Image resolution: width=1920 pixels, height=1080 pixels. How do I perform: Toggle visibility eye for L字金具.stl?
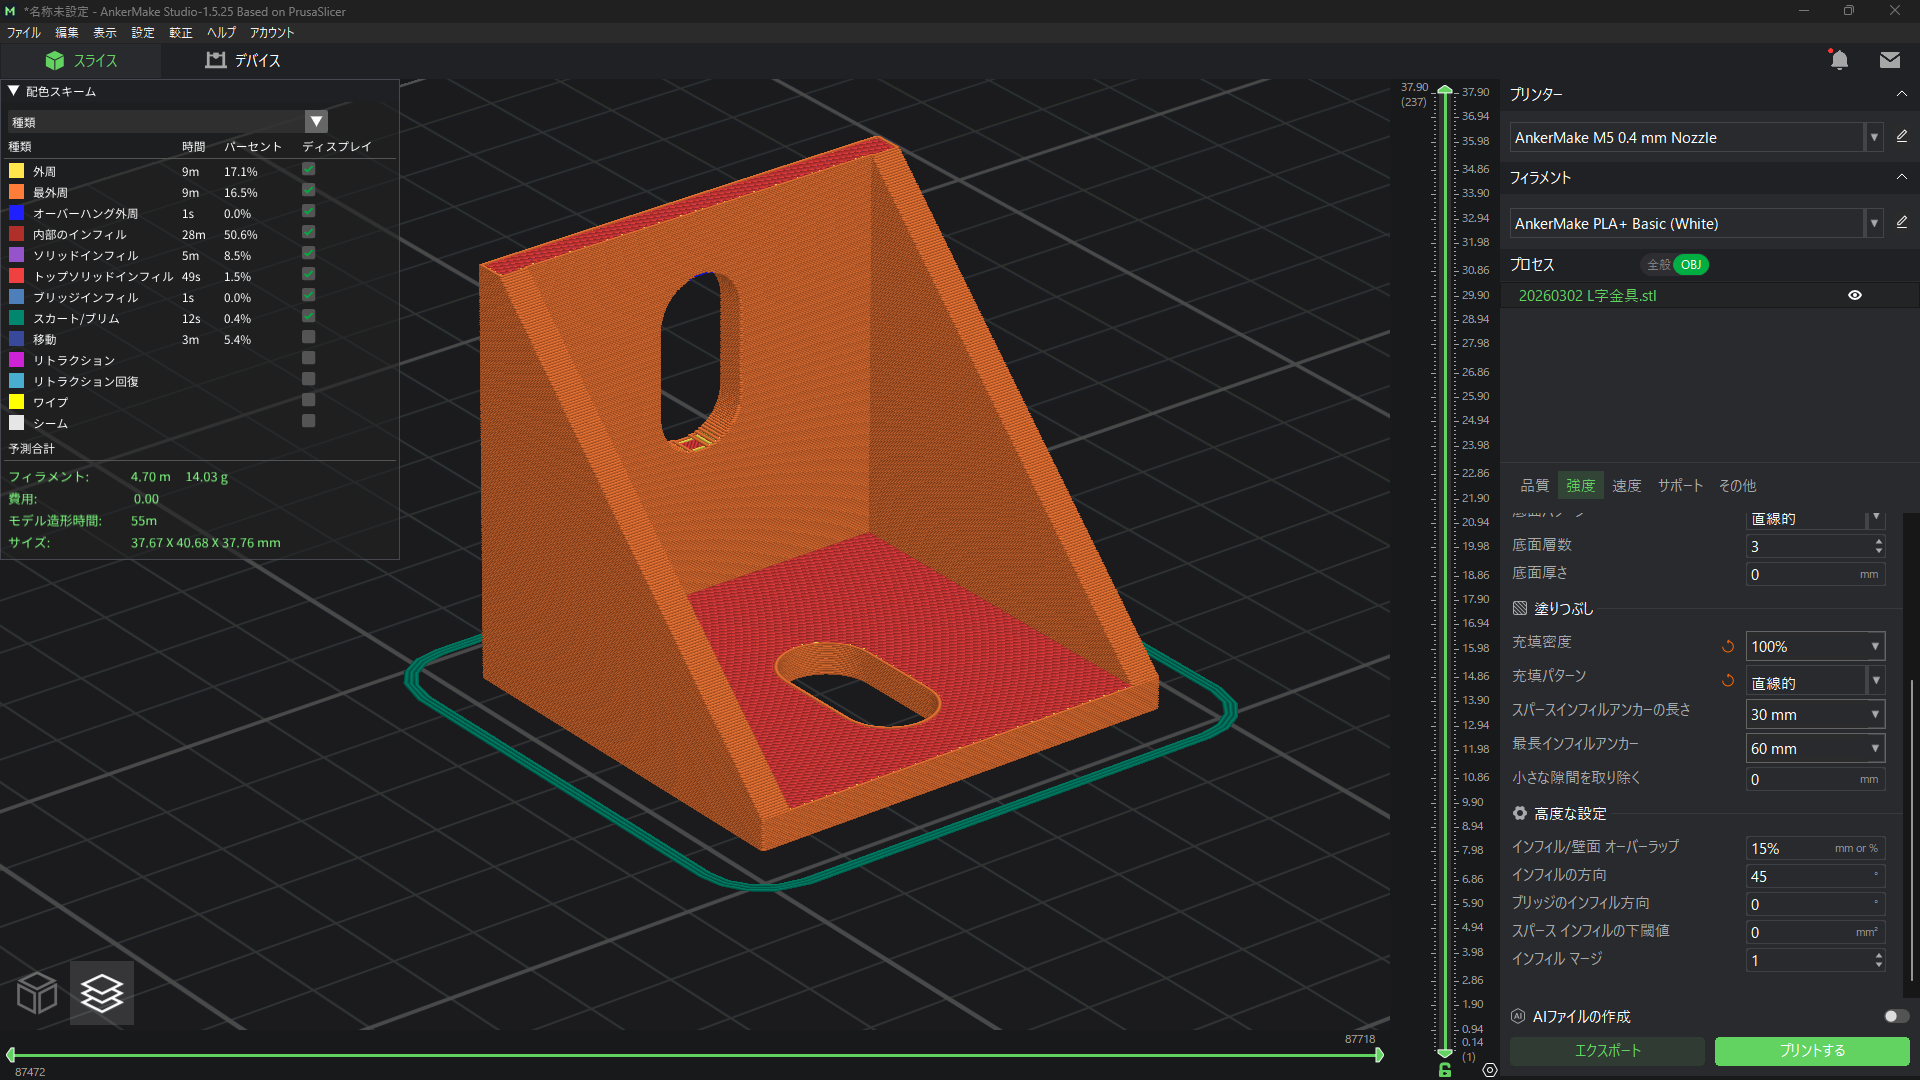pyautogui.click(x=1854, y=296)
